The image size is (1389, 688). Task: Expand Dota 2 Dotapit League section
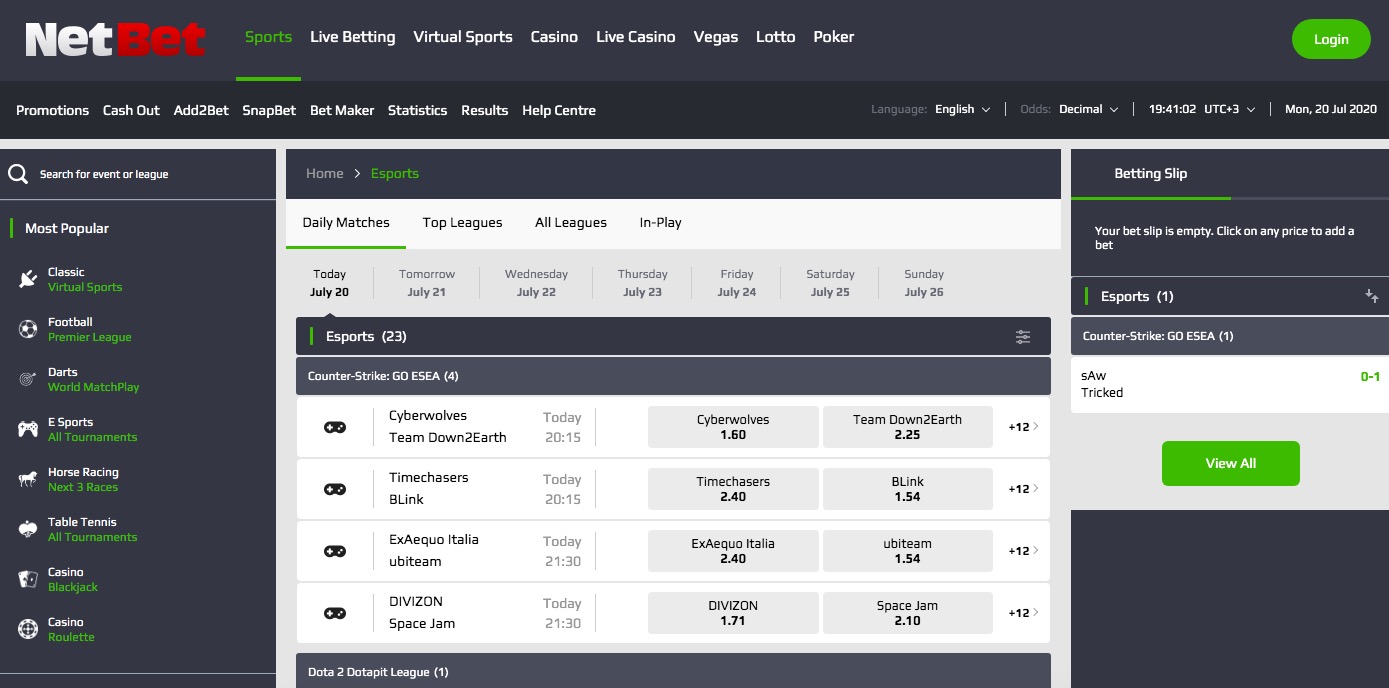pyautogui.click(x=673, y=671)
